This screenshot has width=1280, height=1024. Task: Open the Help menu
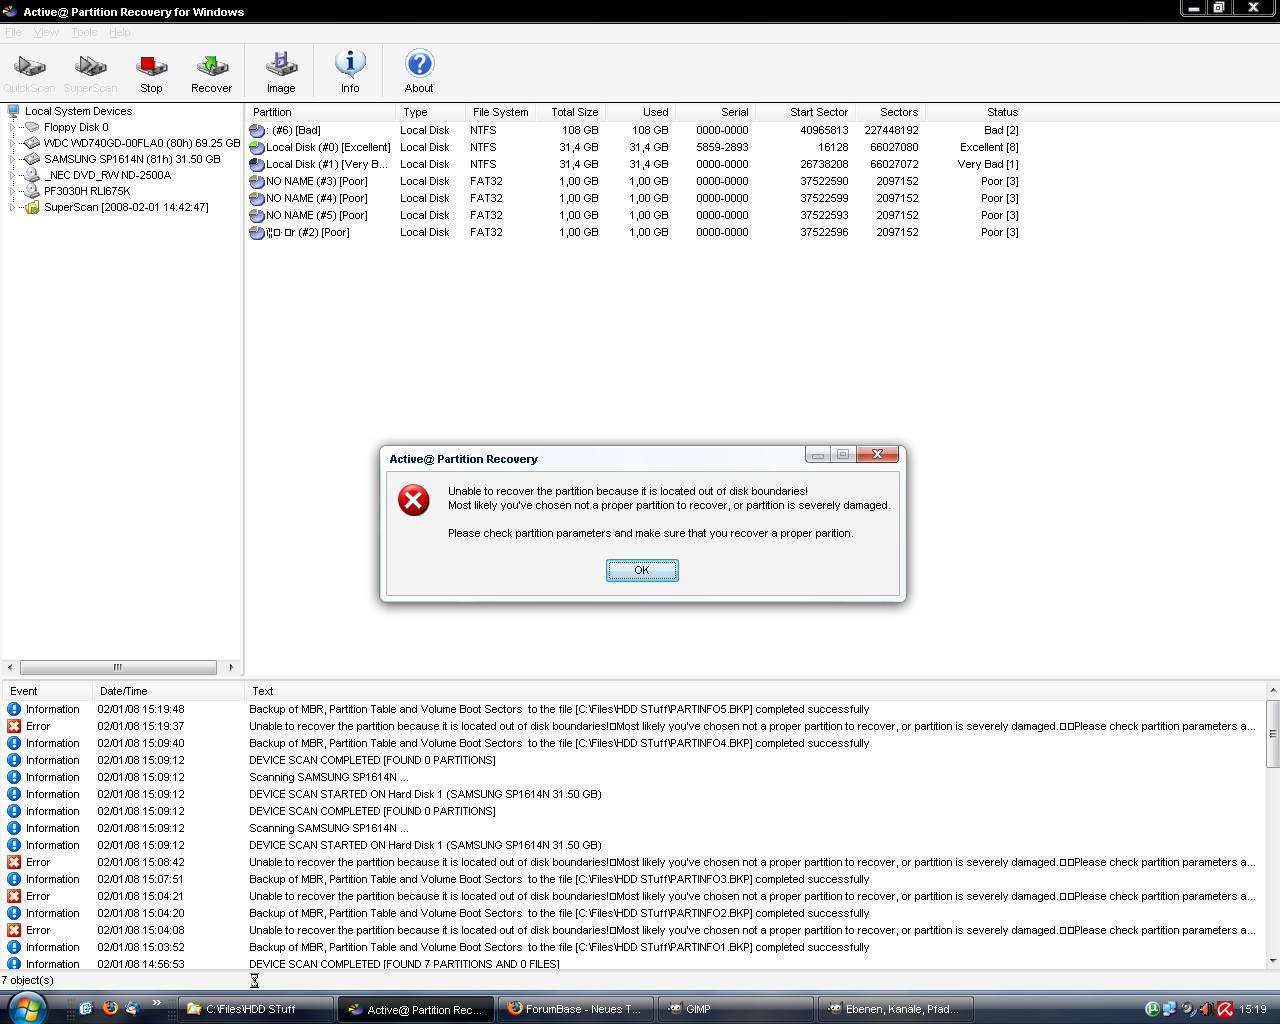point(120,32)
